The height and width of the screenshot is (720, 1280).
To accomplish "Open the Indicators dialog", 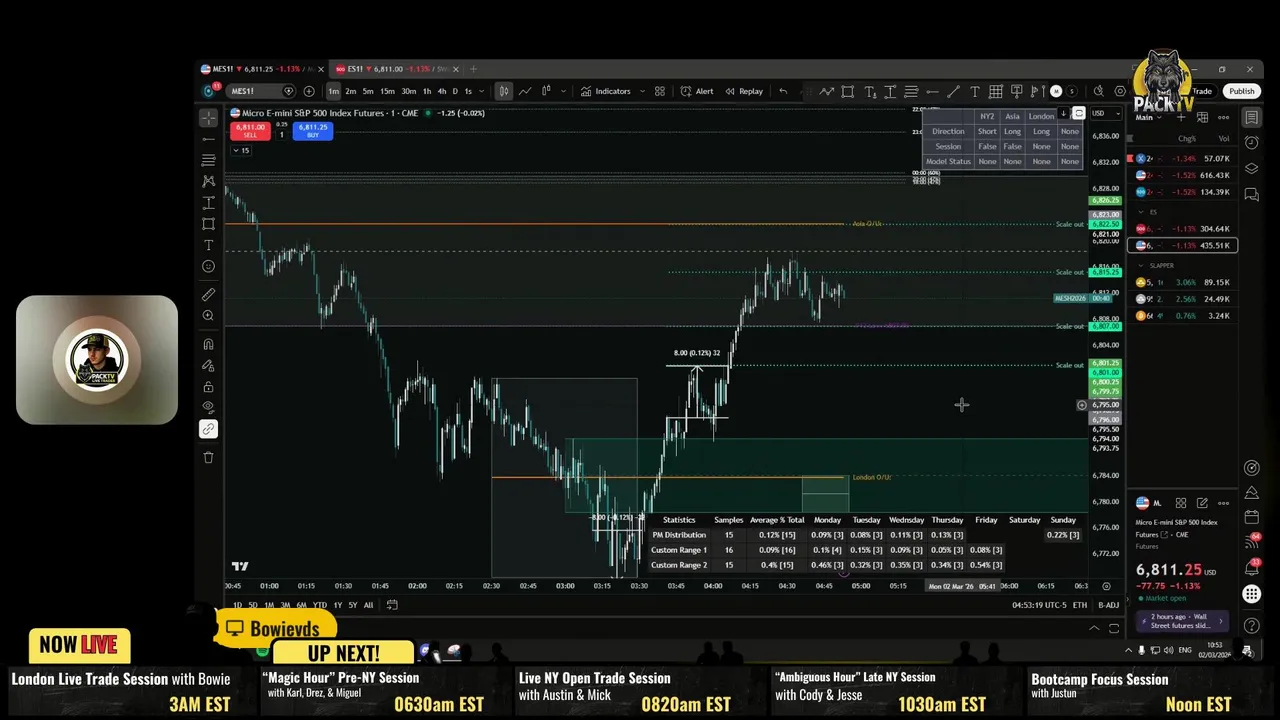I will (x=606, y=91).
